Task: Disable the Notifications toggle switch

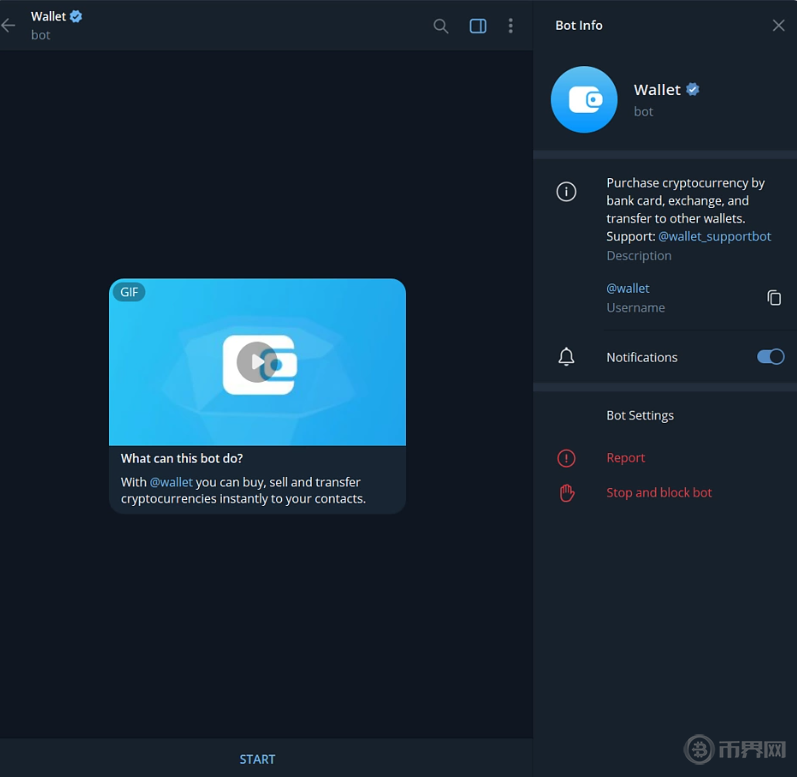Action: [770, 357]
